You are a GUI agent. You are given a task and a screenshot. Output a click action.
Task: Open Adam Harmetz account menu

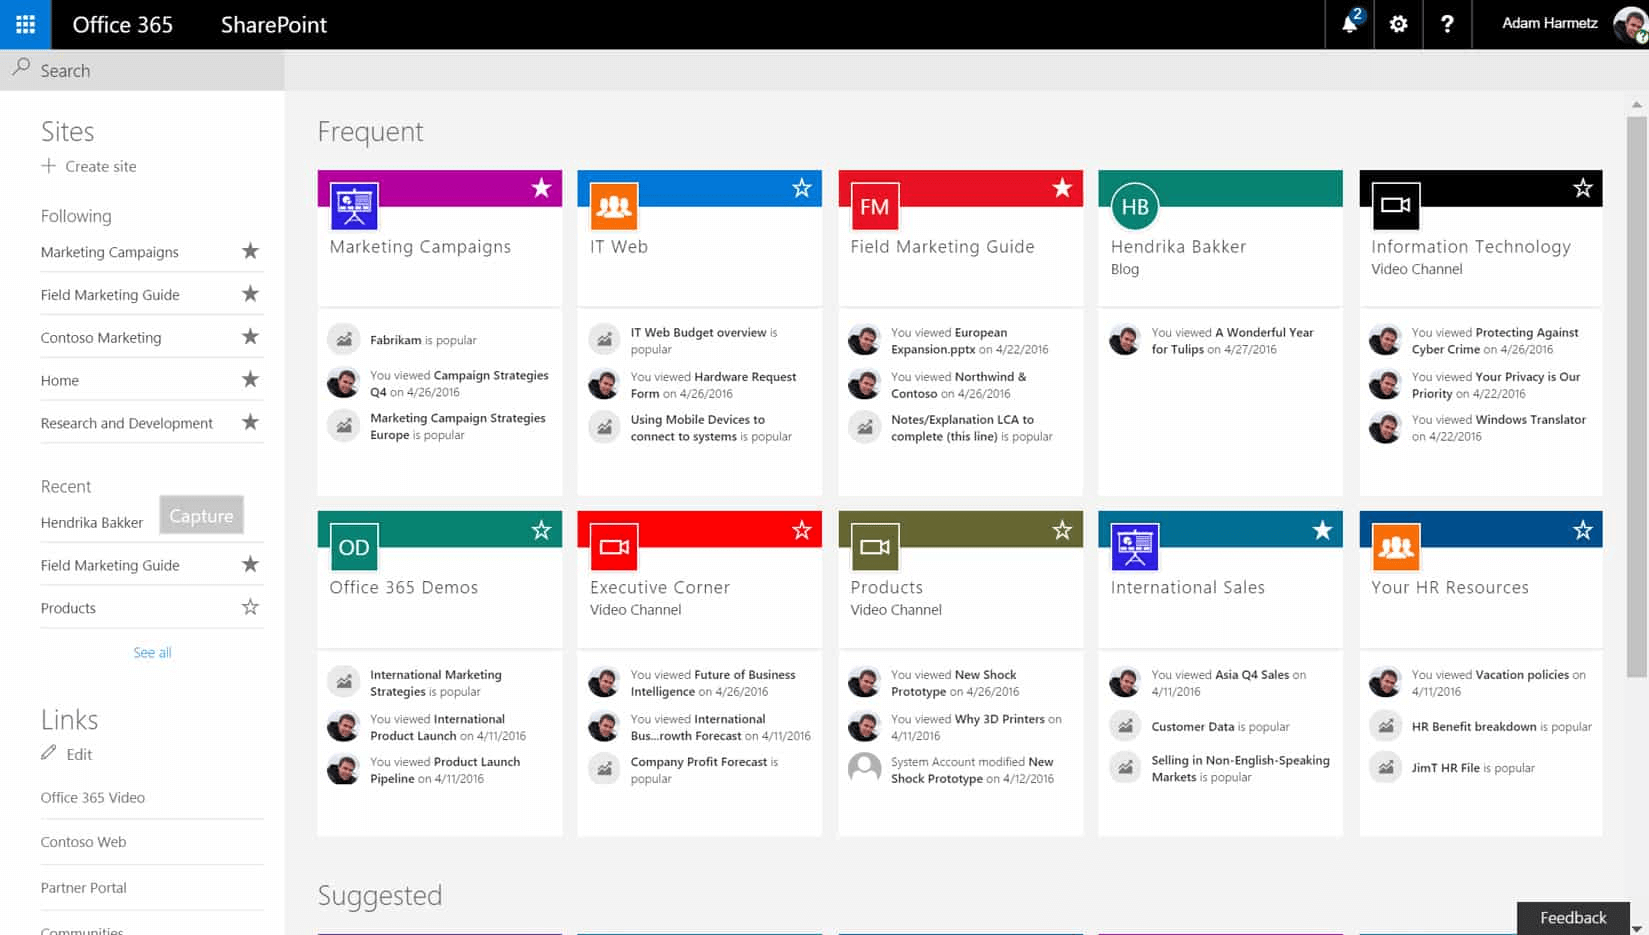(1550, 23)
